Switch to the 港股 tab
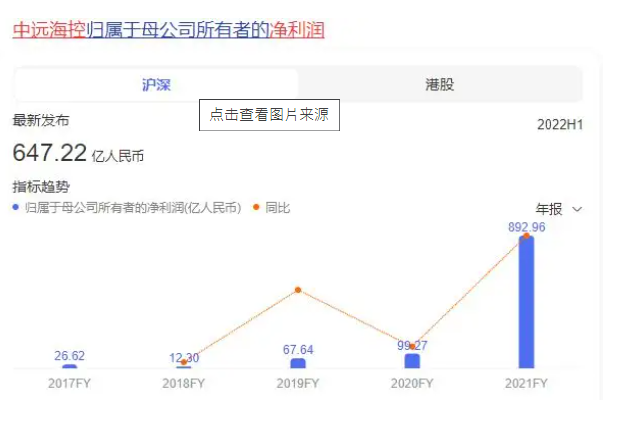The width and height of the screenshot is (622, 440). [x=440, y=85]
